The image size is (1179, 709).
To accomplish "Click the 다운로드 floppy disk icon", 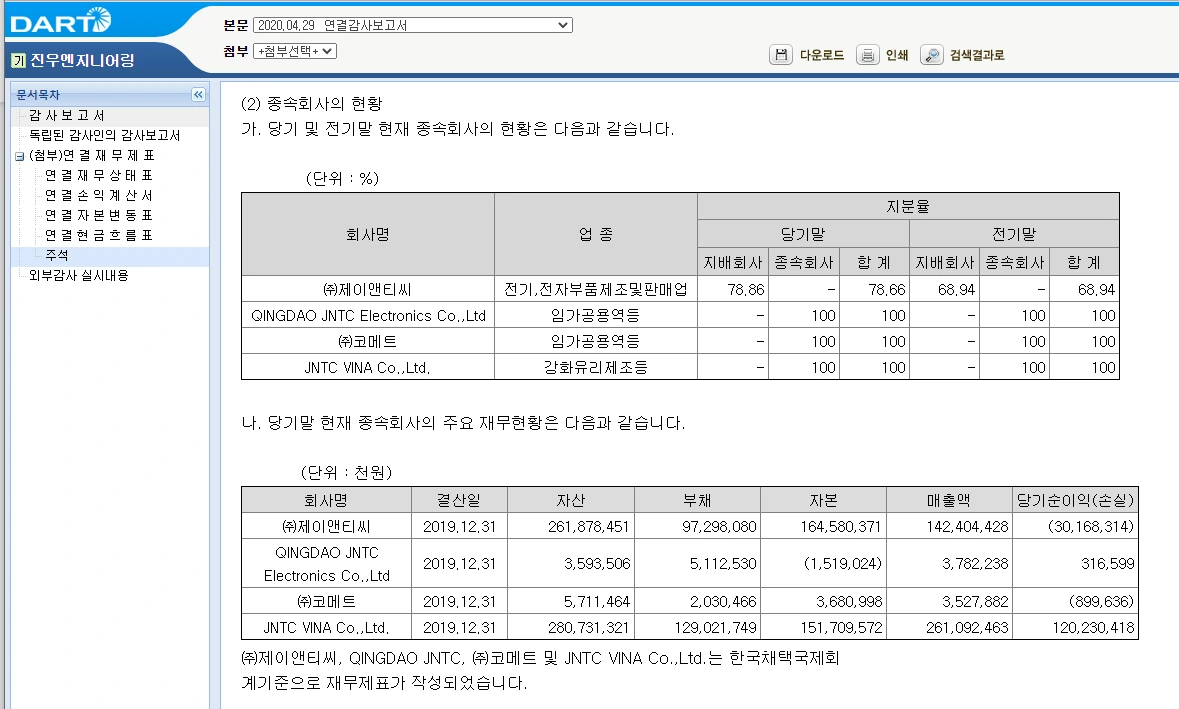I will (780, 55).
